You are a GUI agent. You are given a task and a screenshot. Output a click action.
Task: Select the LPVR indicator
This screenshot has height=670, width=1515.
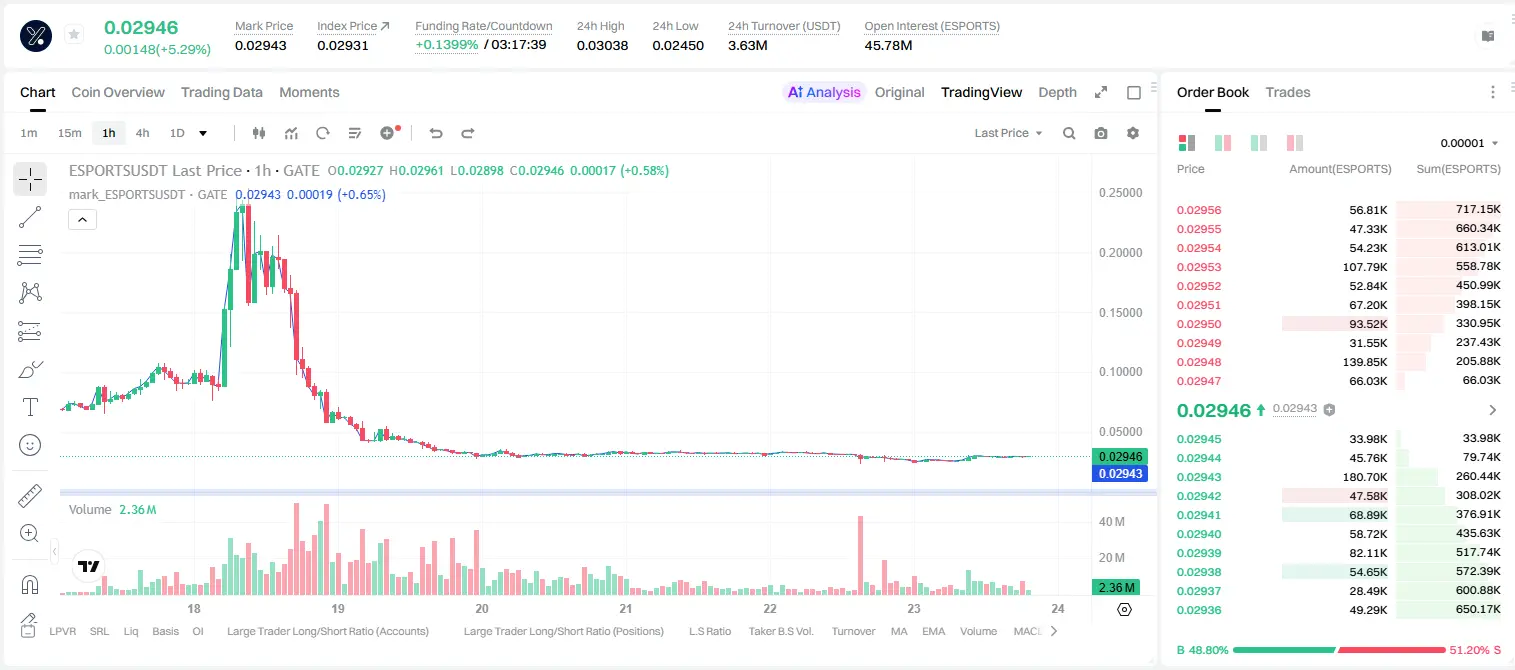click(62, 631)
